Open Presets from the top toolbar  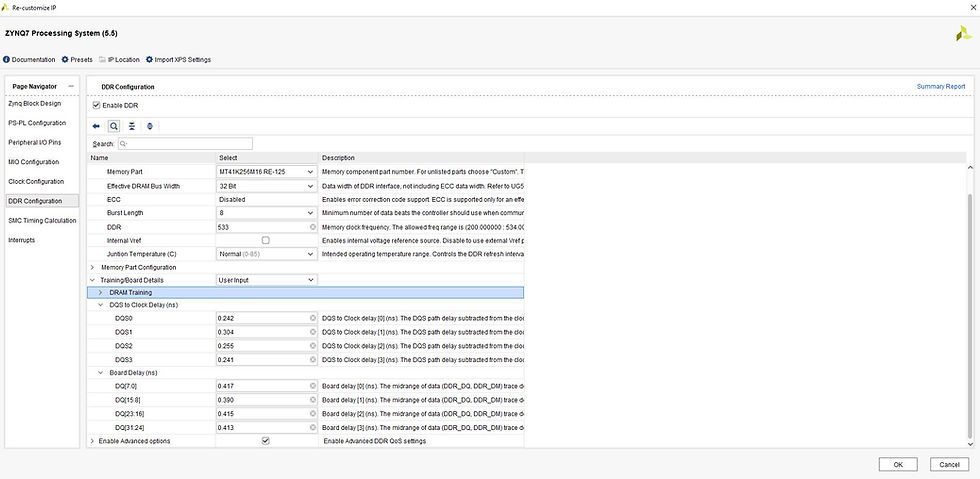click(x=77, y=59)
